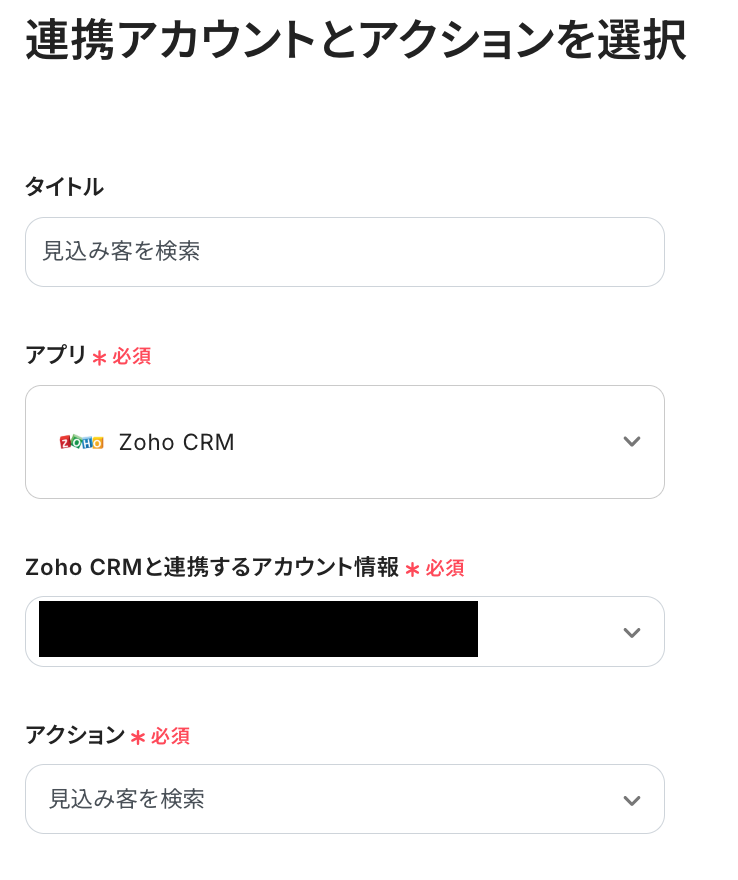Expand the アプリ dropdown chevron
Screen dimensions: 738x880
(x=631, y=442)
